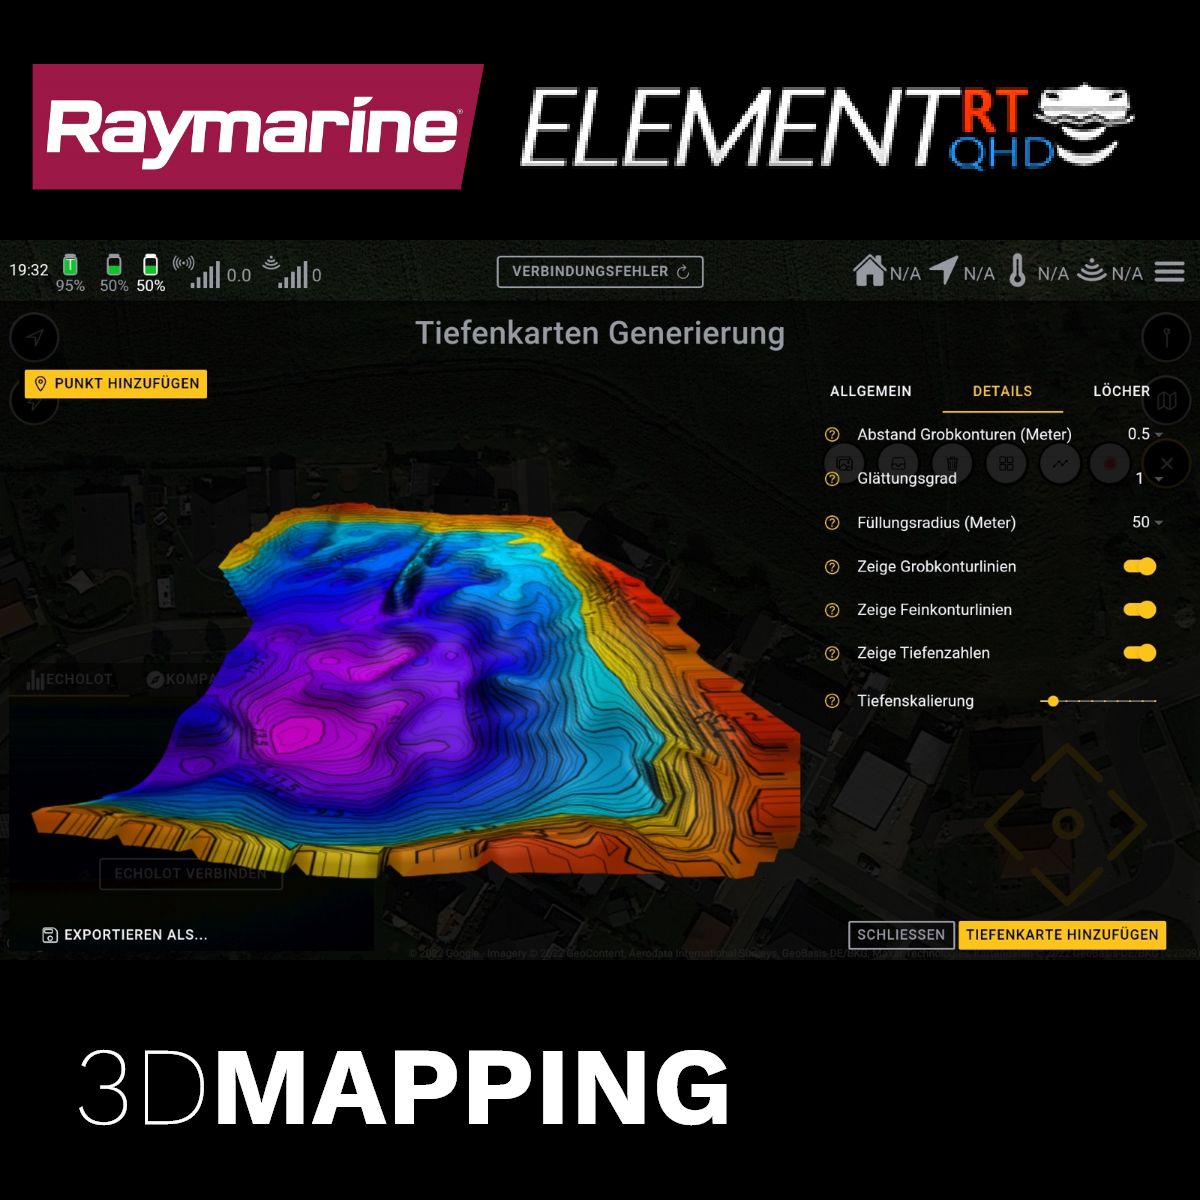This screenshot has width=1200, height=1200.
Task: Click the 19:32 clock readout
Action: click(x=29, y=270)
